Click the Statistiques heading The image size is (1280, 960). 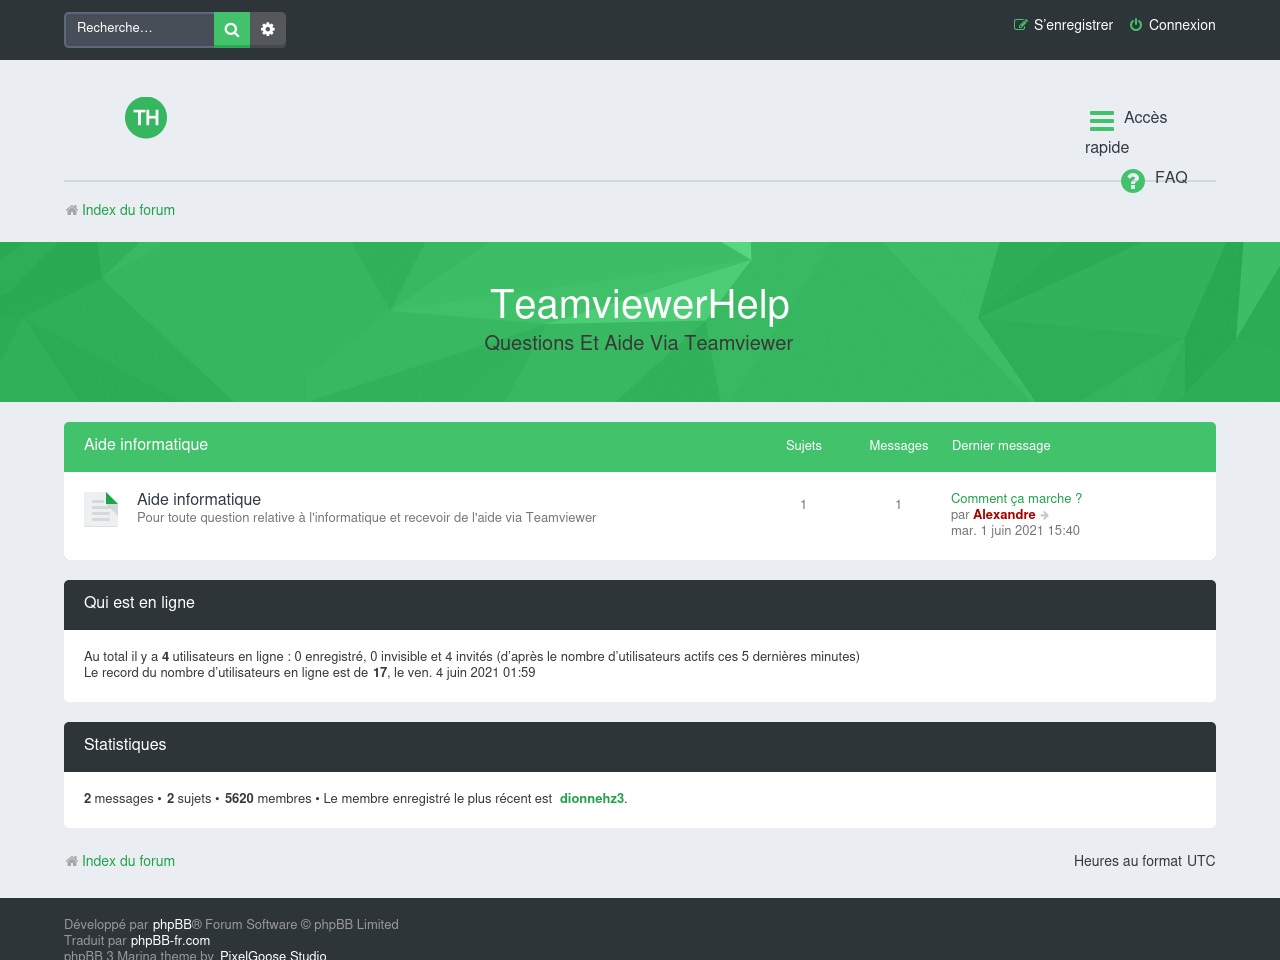click(125, 744)
